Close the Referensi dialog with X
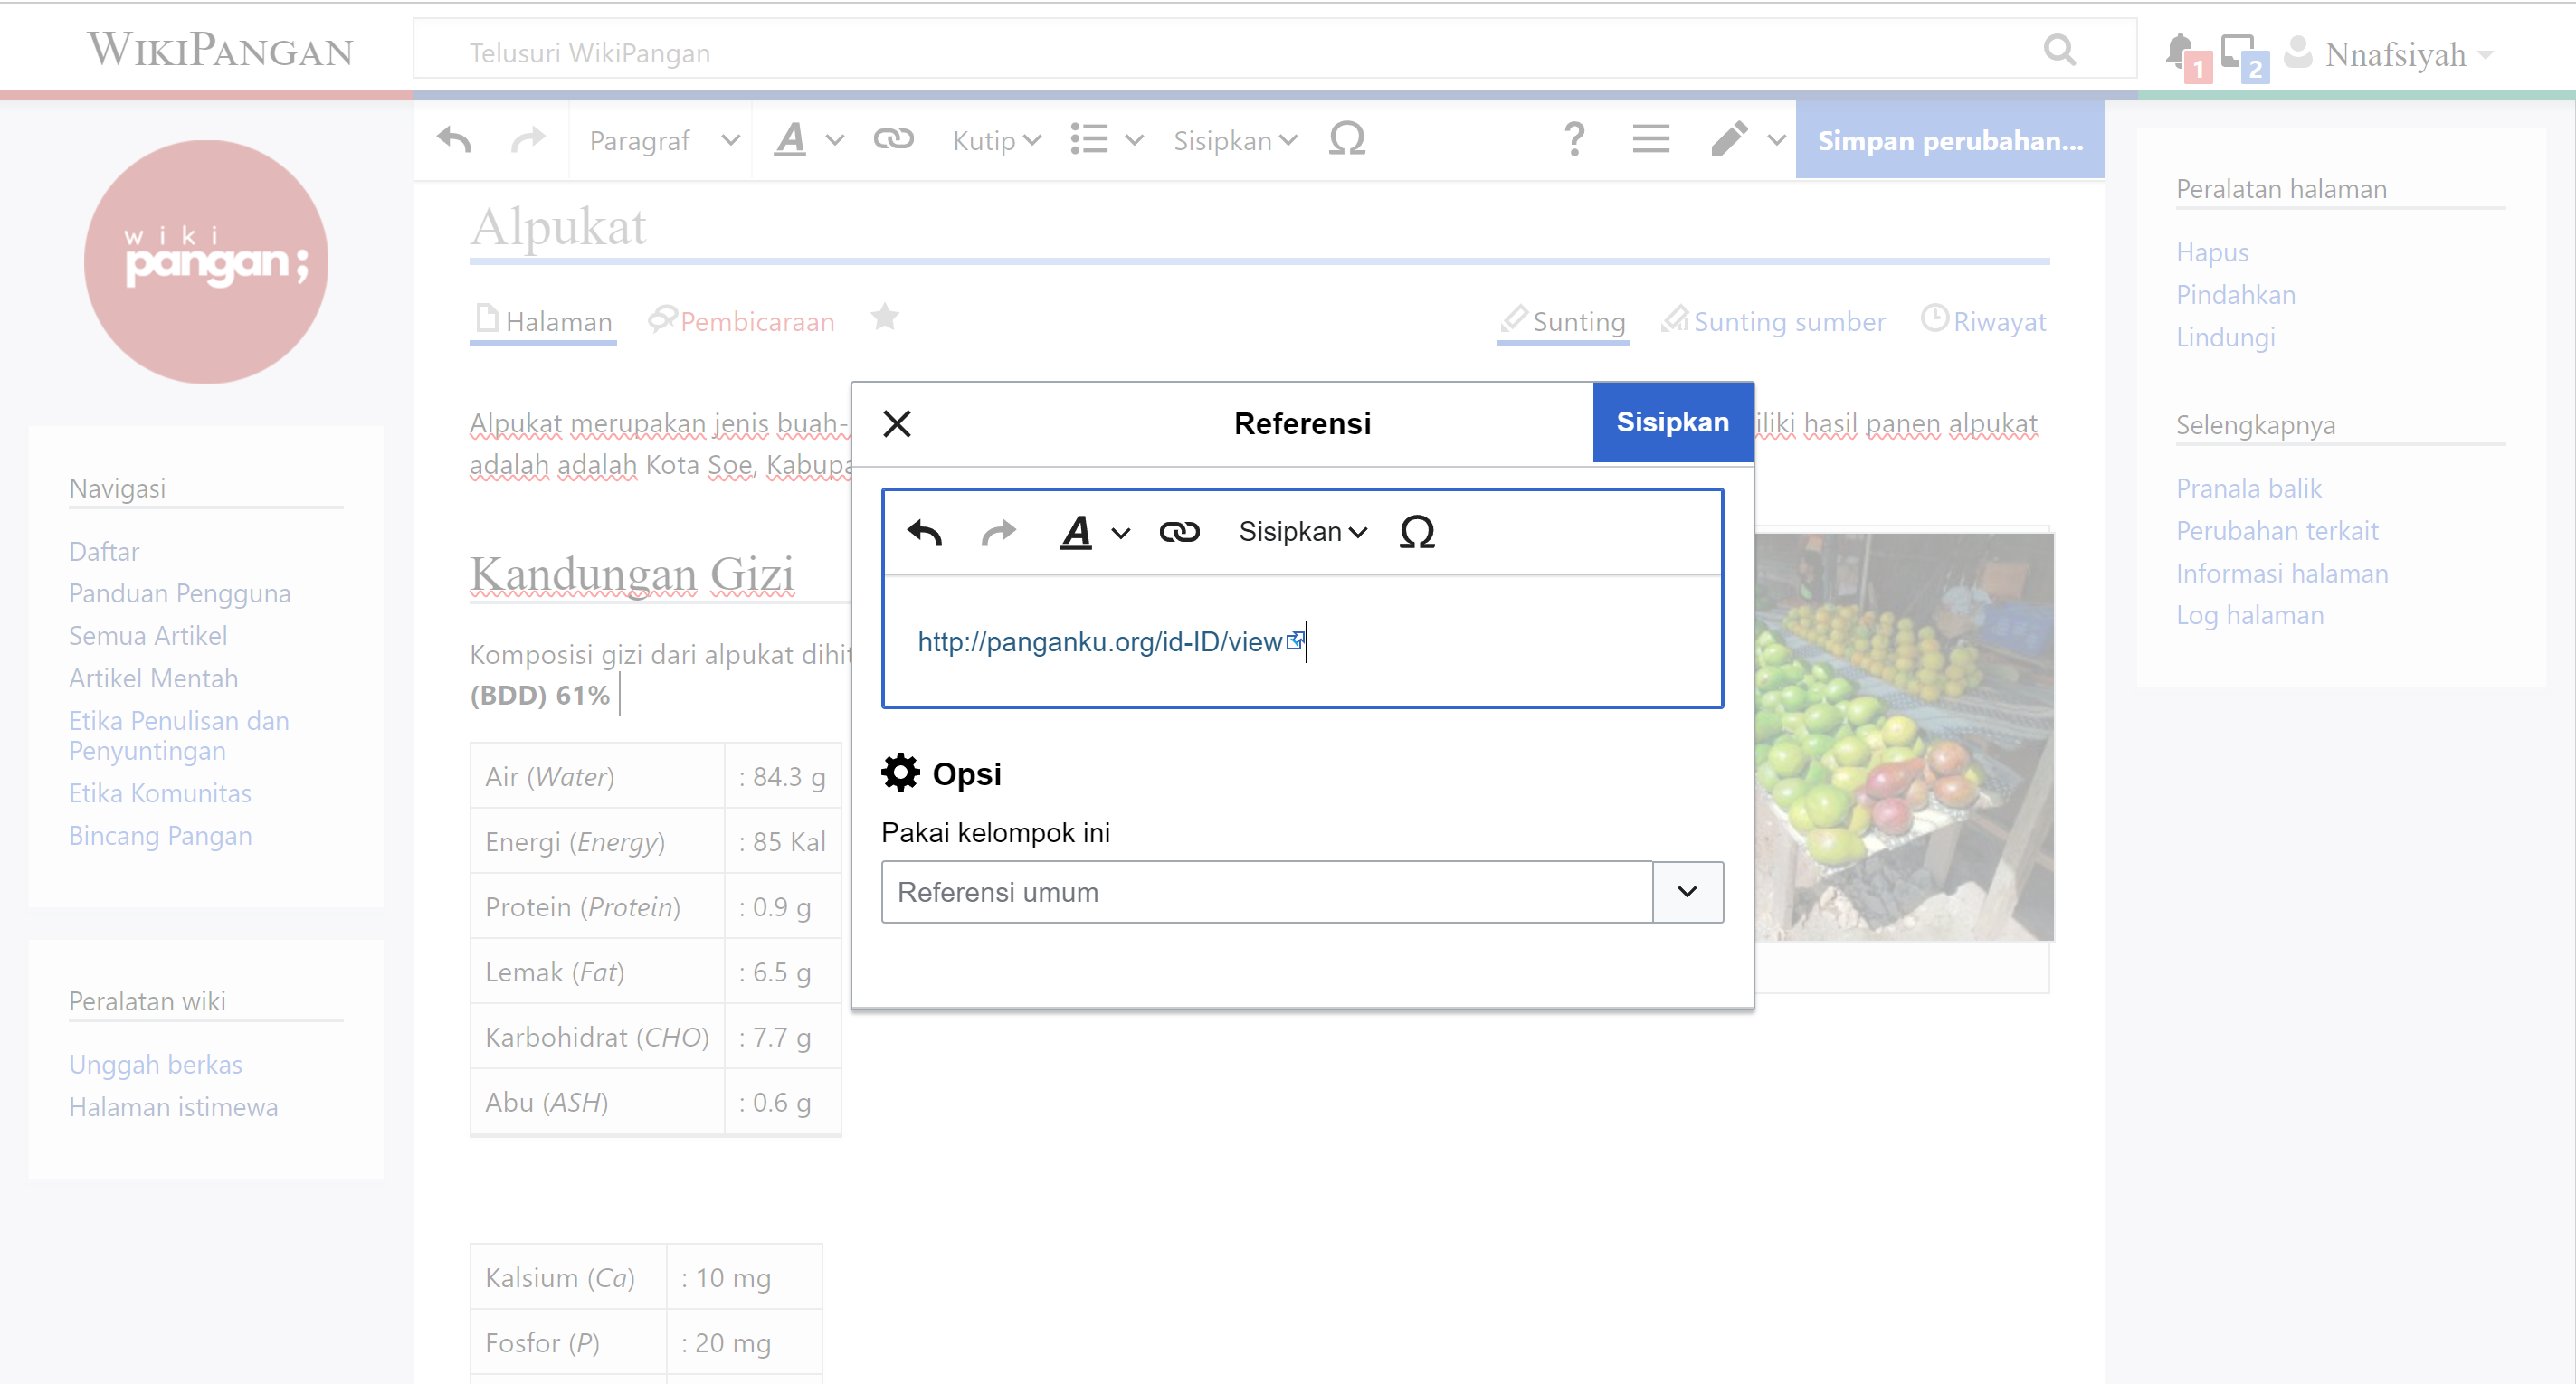 [897, 424]
